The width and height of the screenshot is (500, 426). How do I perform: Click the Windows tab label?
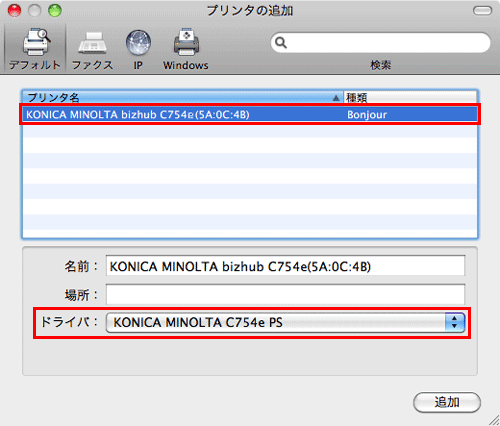pos(186,65)
